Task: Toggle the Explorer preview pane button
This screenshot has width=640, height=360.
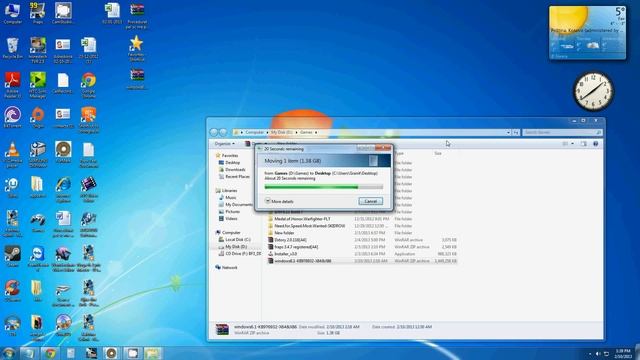Action: pos(584,144)
